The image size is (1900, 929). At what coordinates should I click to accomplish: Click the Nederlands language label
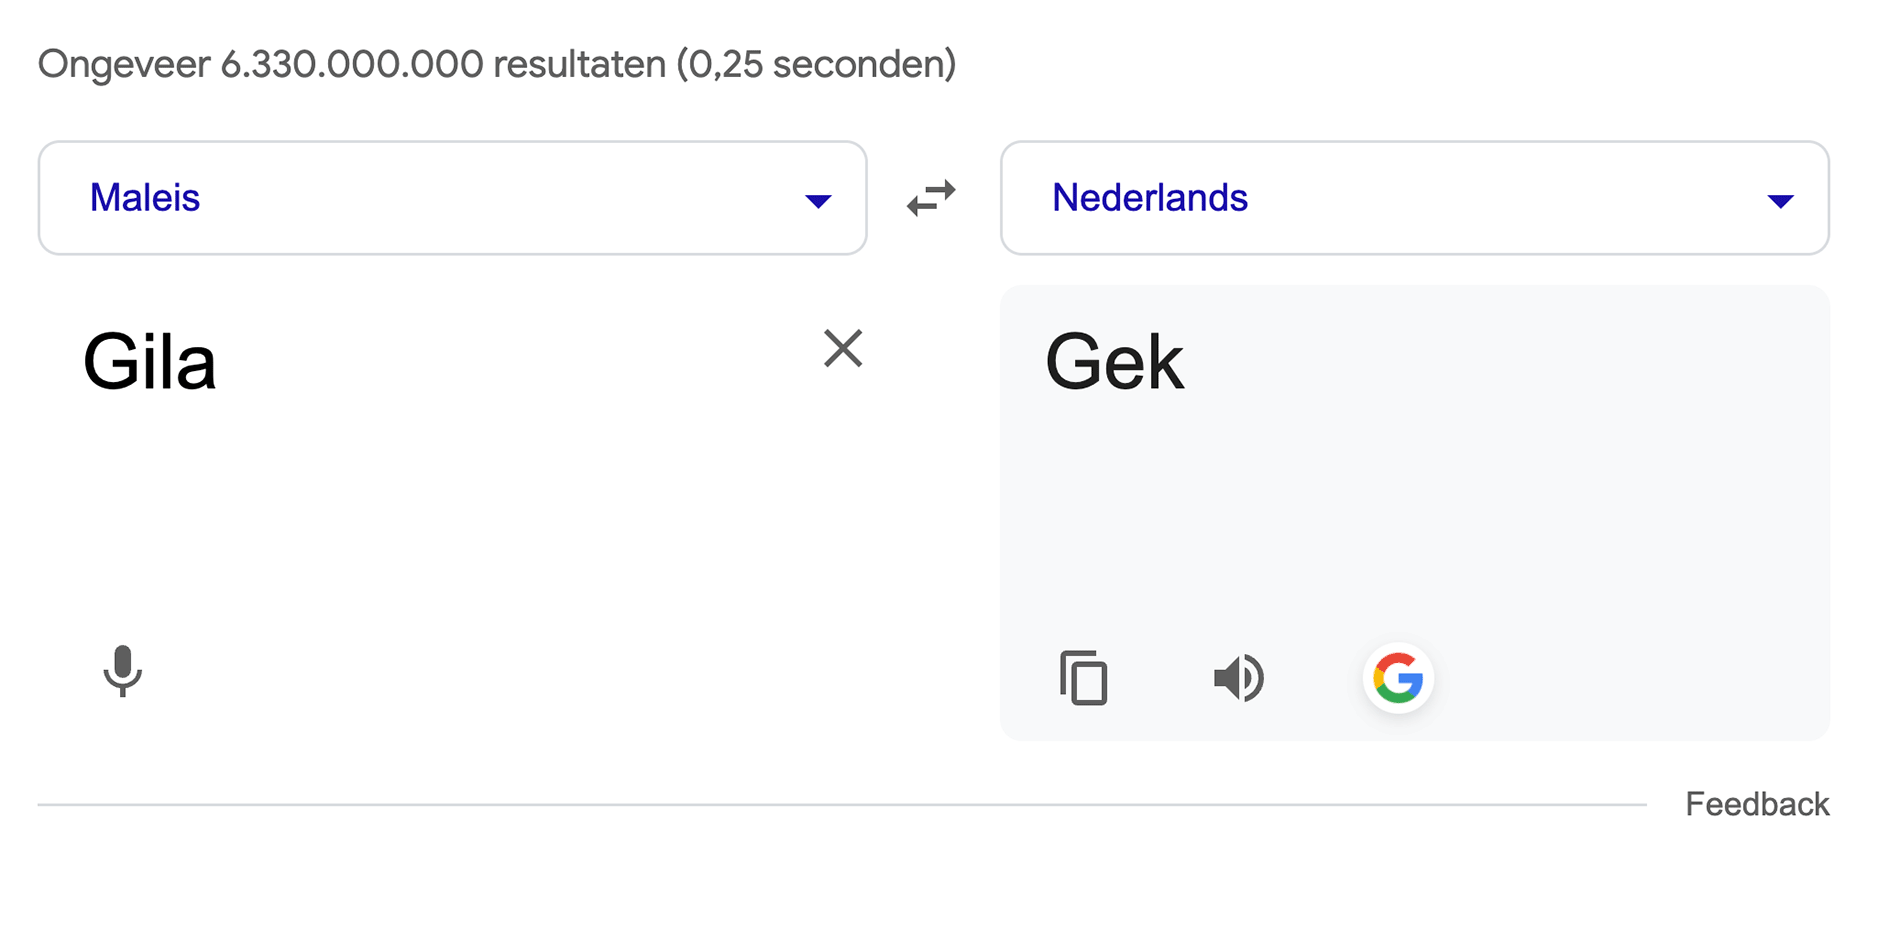pos(1150,198)
